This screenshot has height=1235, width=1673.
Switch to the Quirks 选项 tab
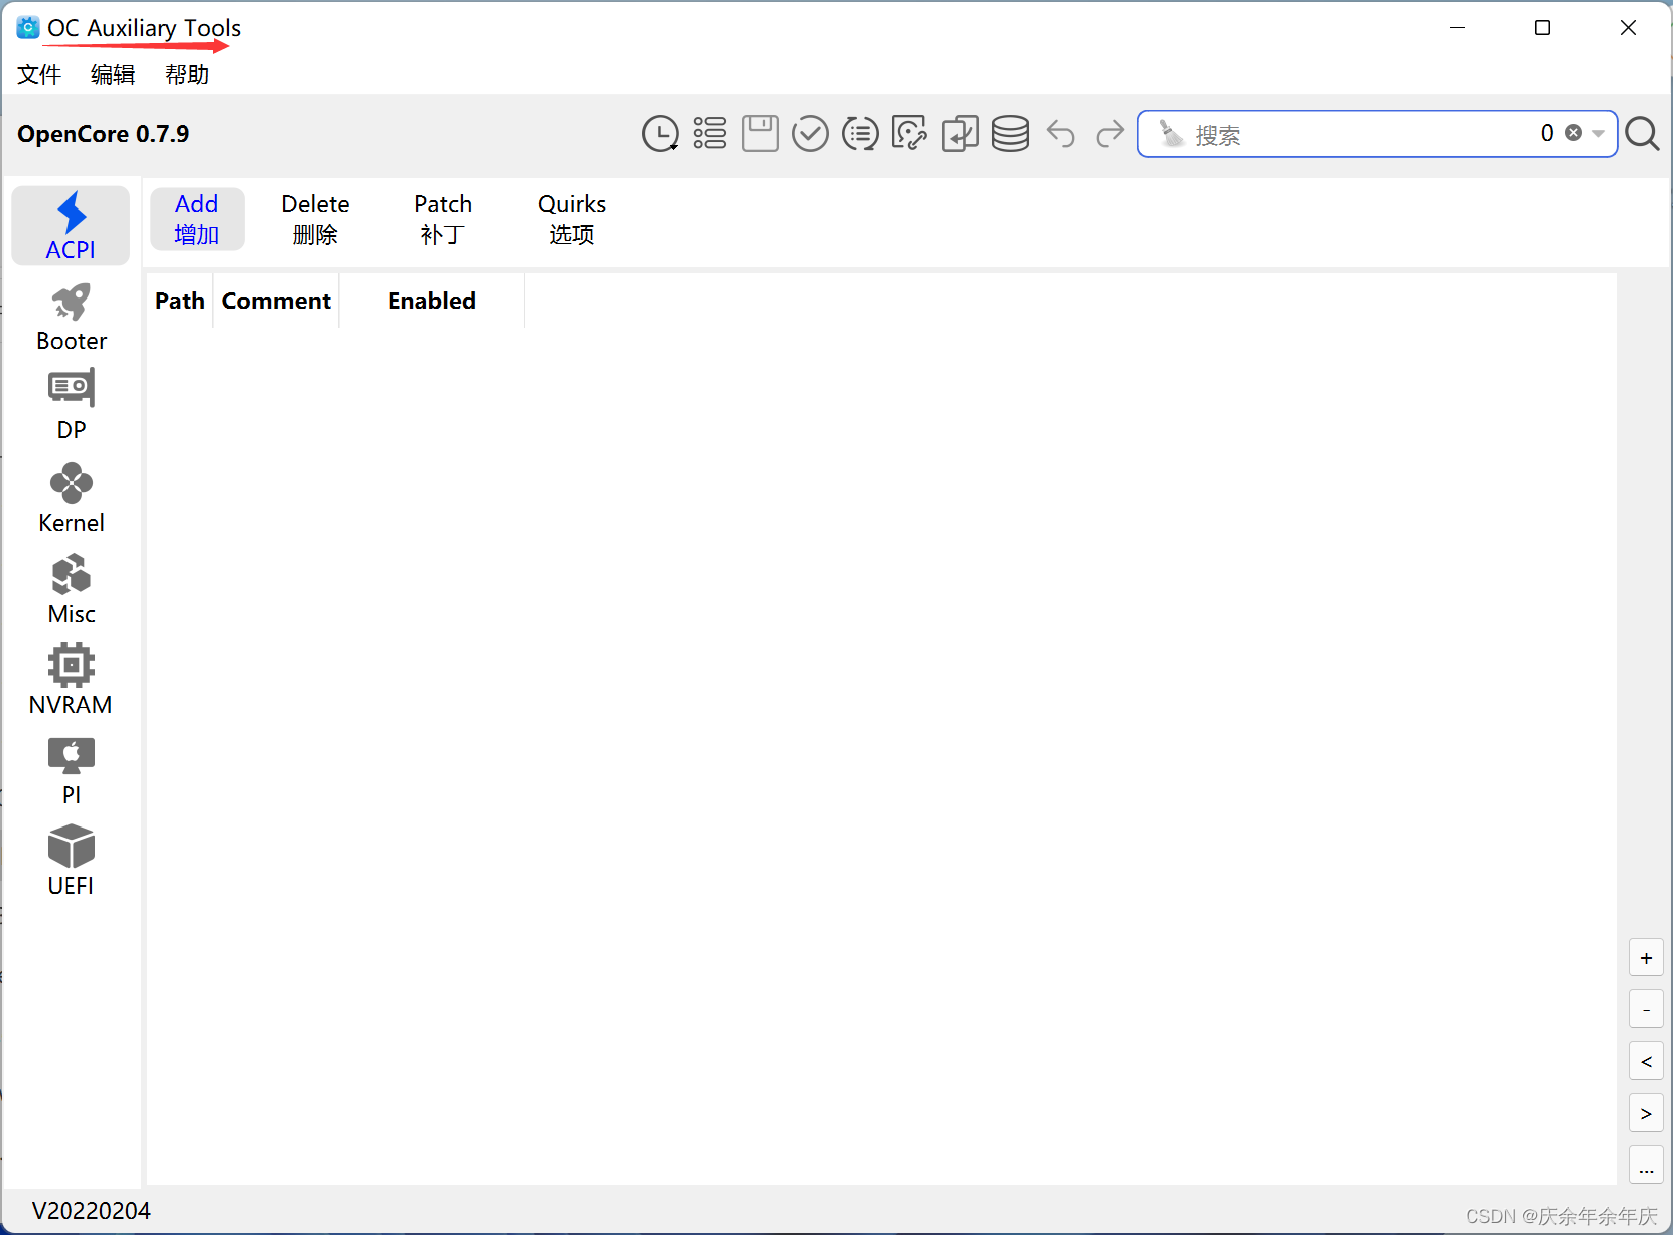click(572, 219)
